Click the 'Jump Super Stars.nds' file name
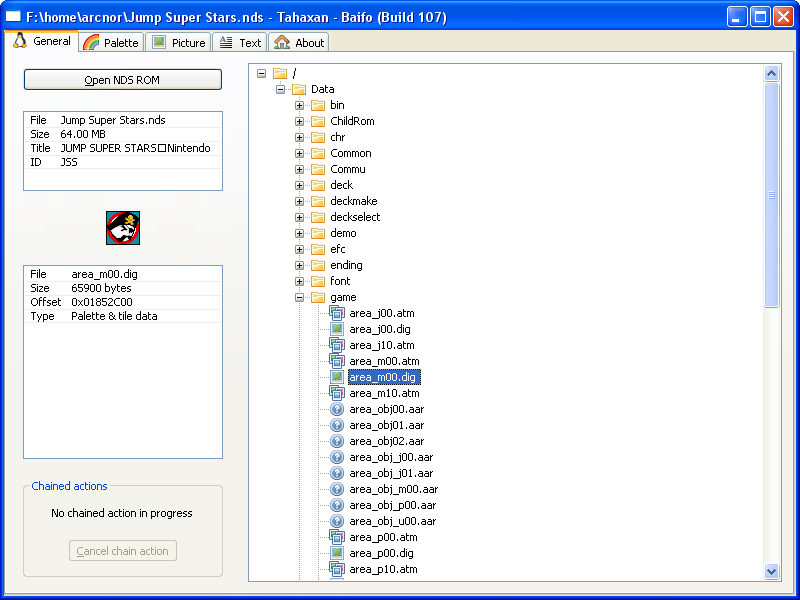Screen dimensions: 800x600 coord(113,120)
